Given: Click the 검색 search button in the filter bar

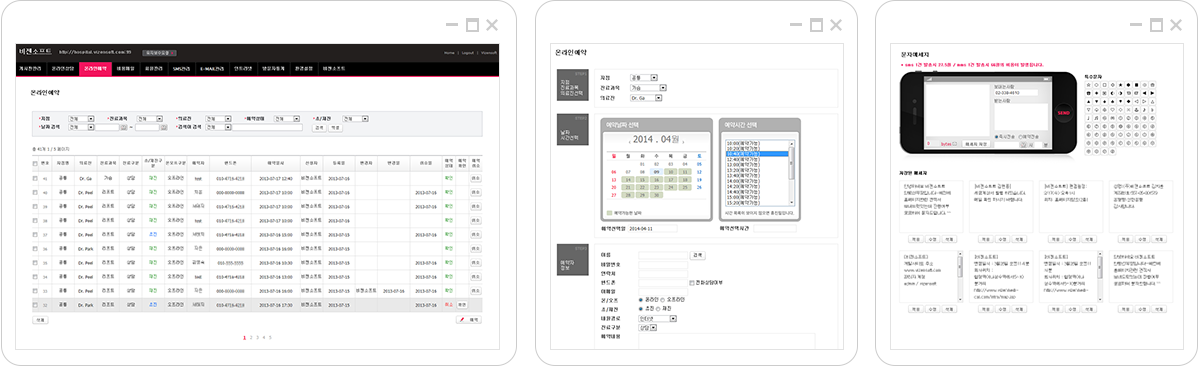Looking at the screenshot, I should tap(319, 127).
